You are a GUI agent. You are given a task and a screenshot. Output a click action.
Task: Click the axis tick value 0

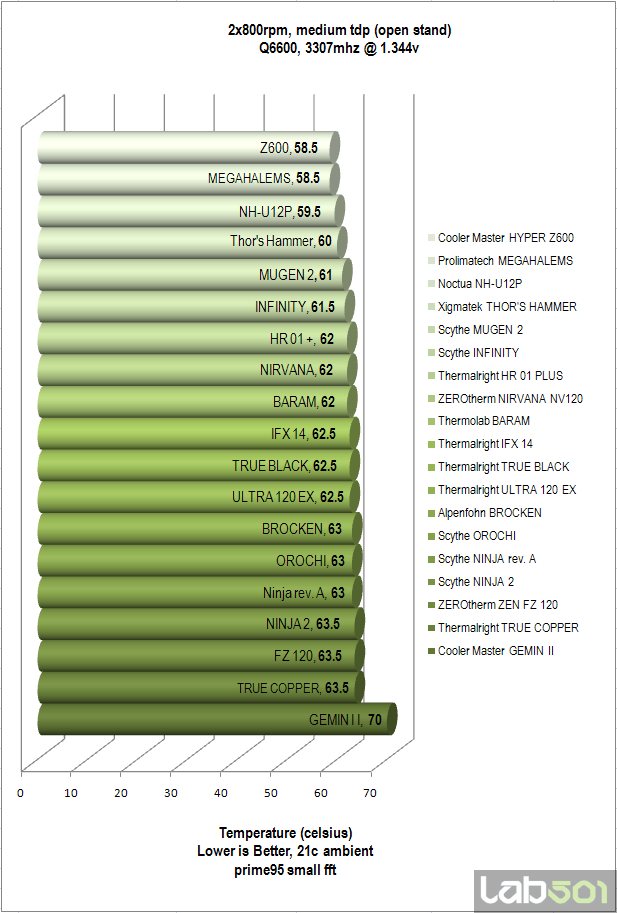coord(20,793)
